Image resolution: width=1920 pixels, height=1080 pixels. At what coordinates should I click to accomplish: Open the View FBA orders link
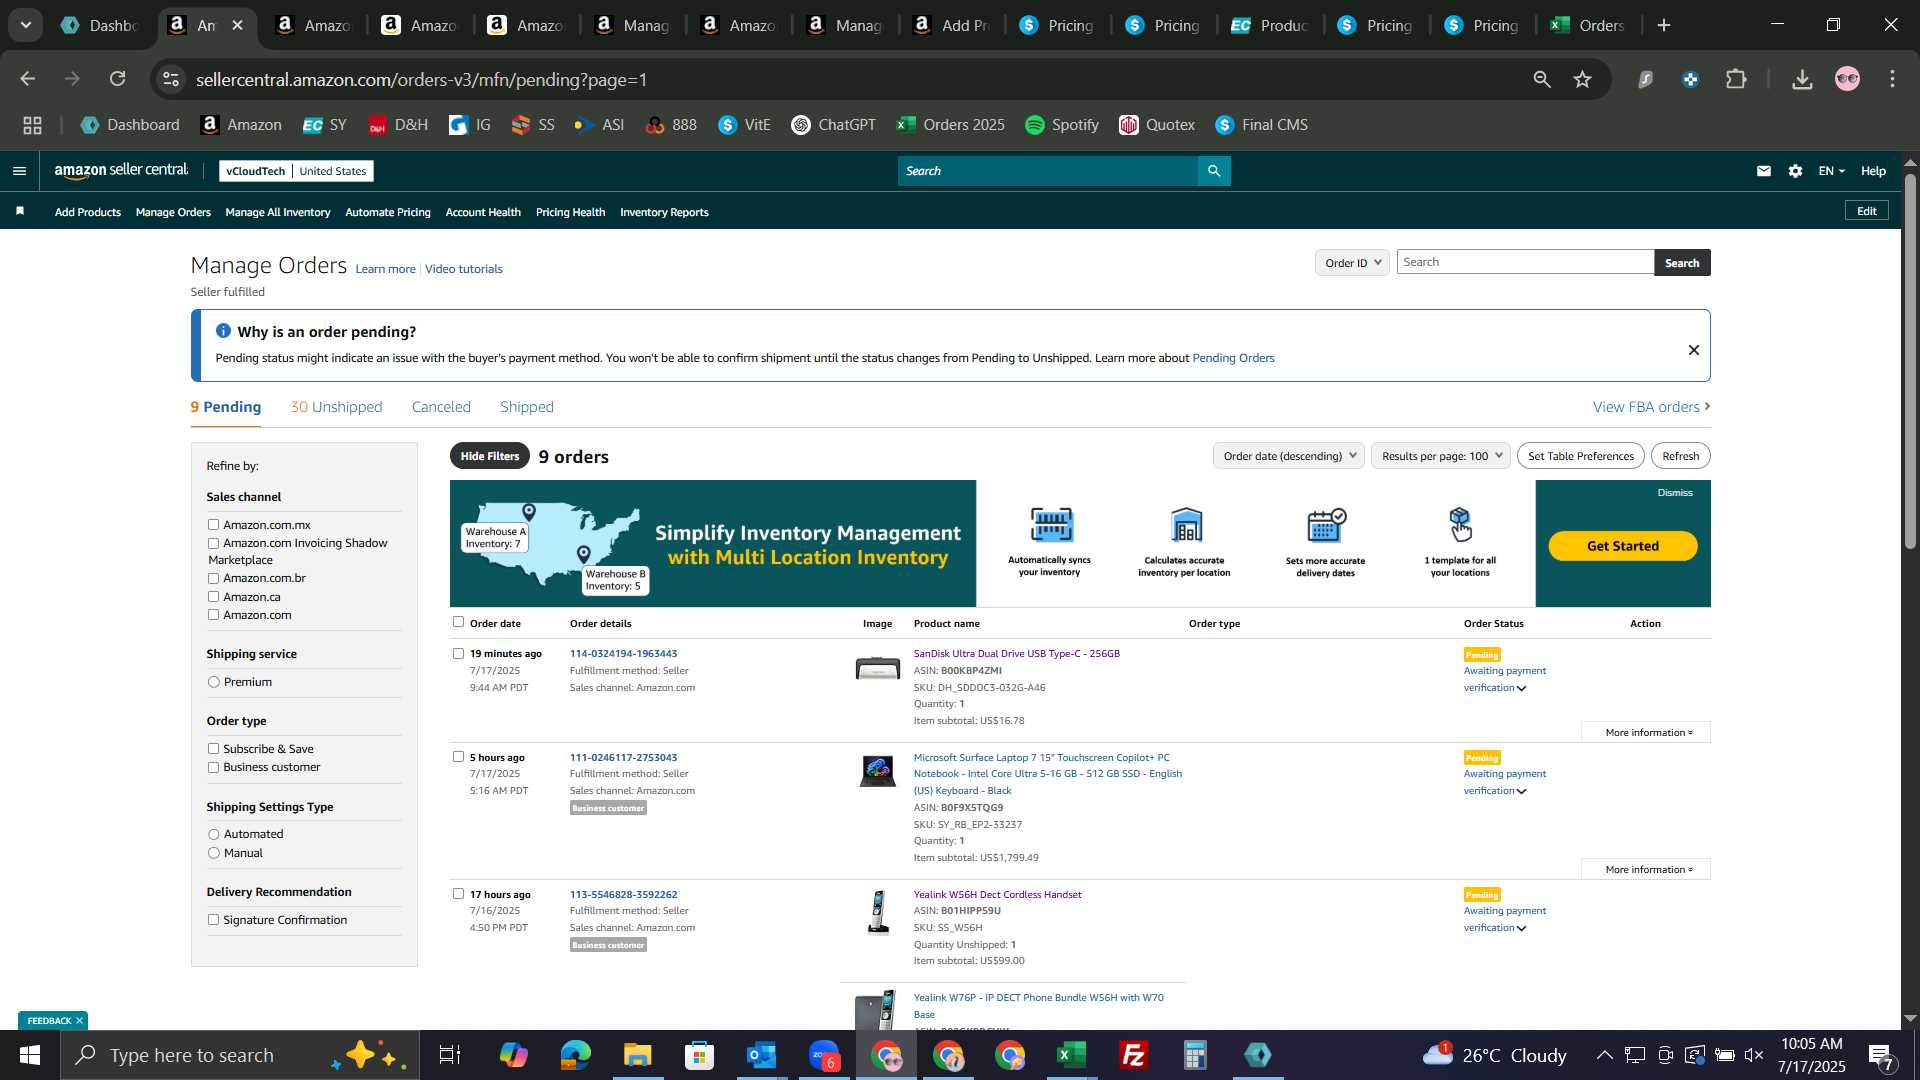coord(1651,407)
